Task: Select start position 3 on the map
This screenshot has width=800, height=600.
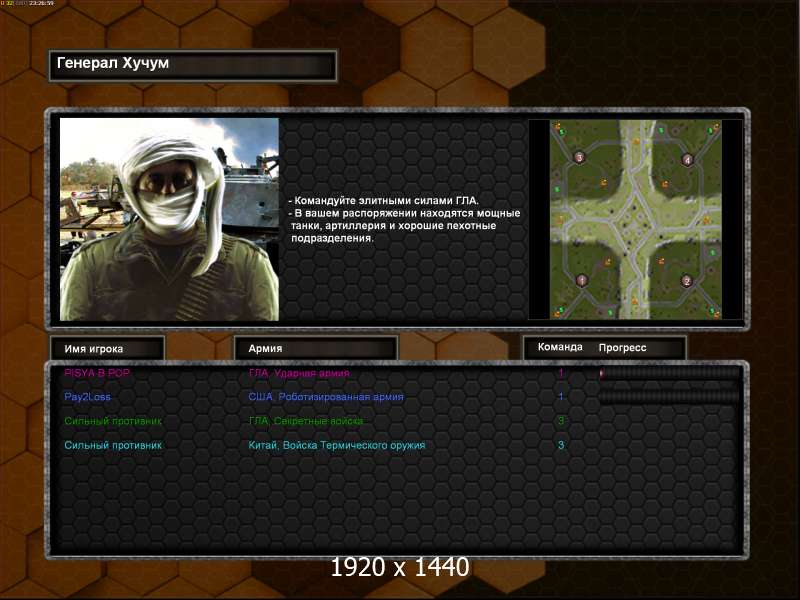Action: pyautogui.click(x=579, y=157)
